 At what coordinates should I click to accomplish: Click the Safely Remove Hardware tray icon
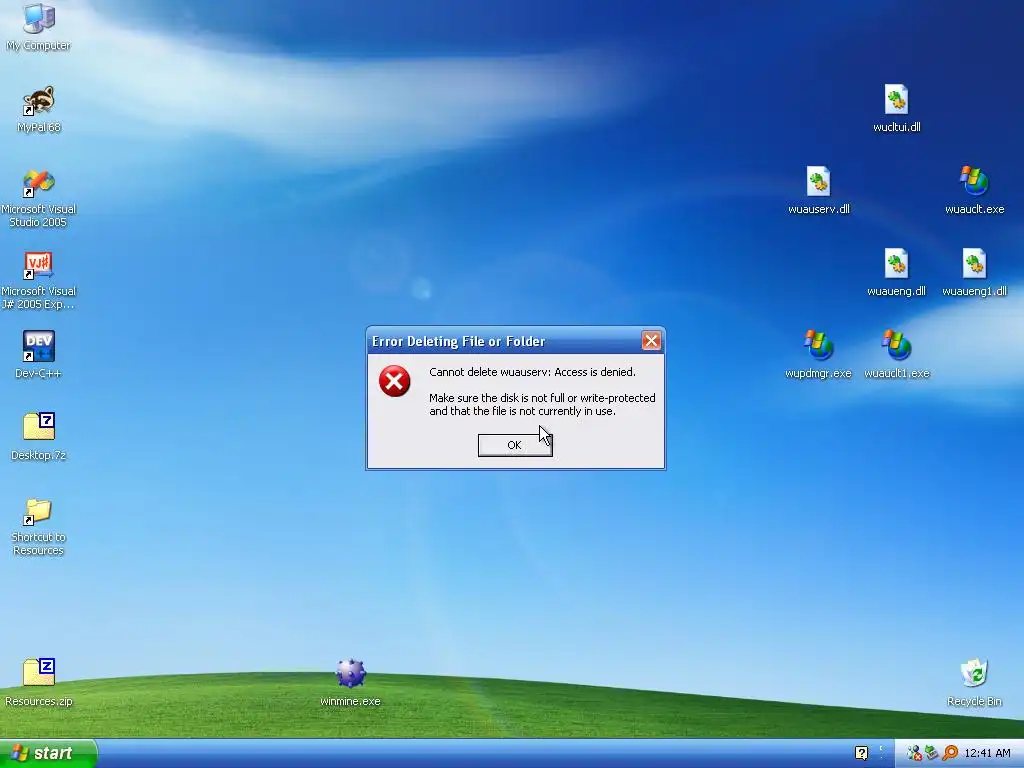[x=932, y=753]
